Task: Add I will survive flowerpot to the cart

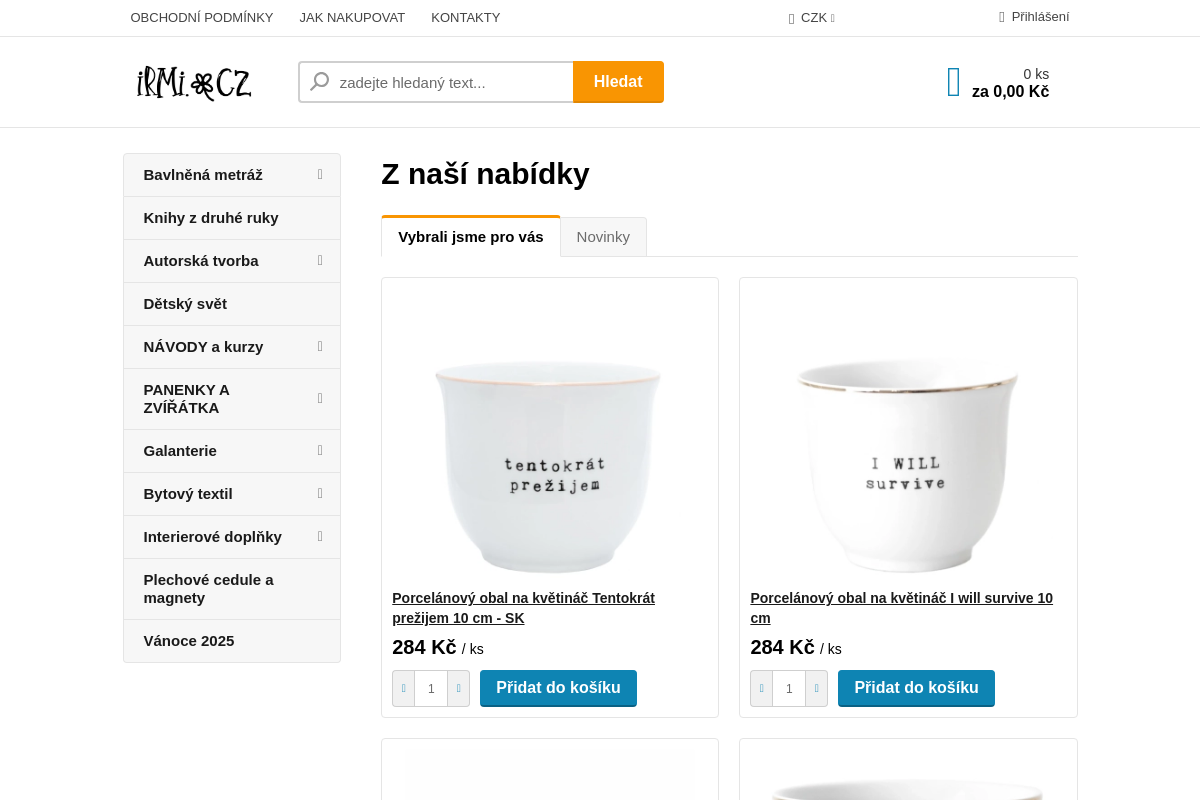Action: coord(916,688)
